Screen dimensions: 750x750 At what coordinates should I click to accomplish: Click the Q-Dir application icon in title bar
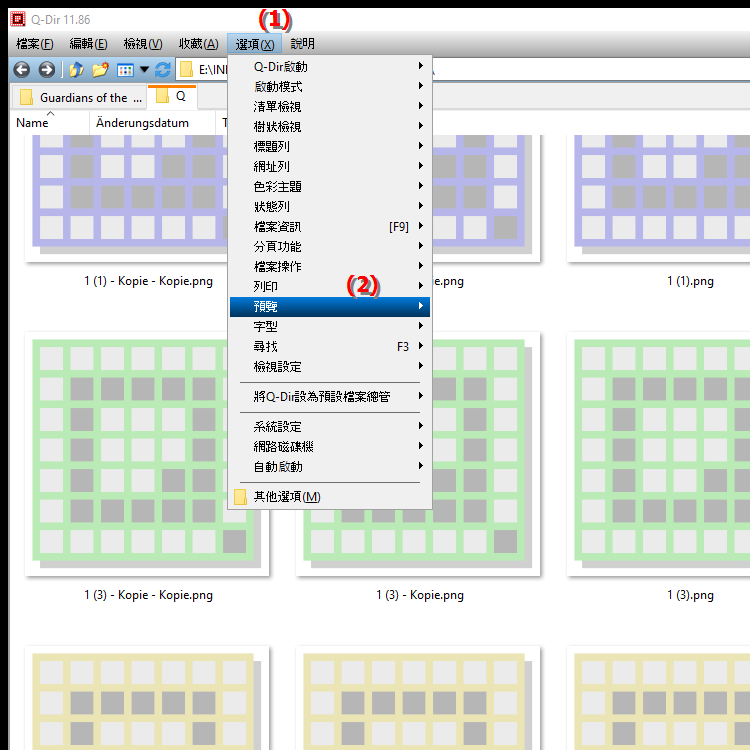click(x=18, y=19)
